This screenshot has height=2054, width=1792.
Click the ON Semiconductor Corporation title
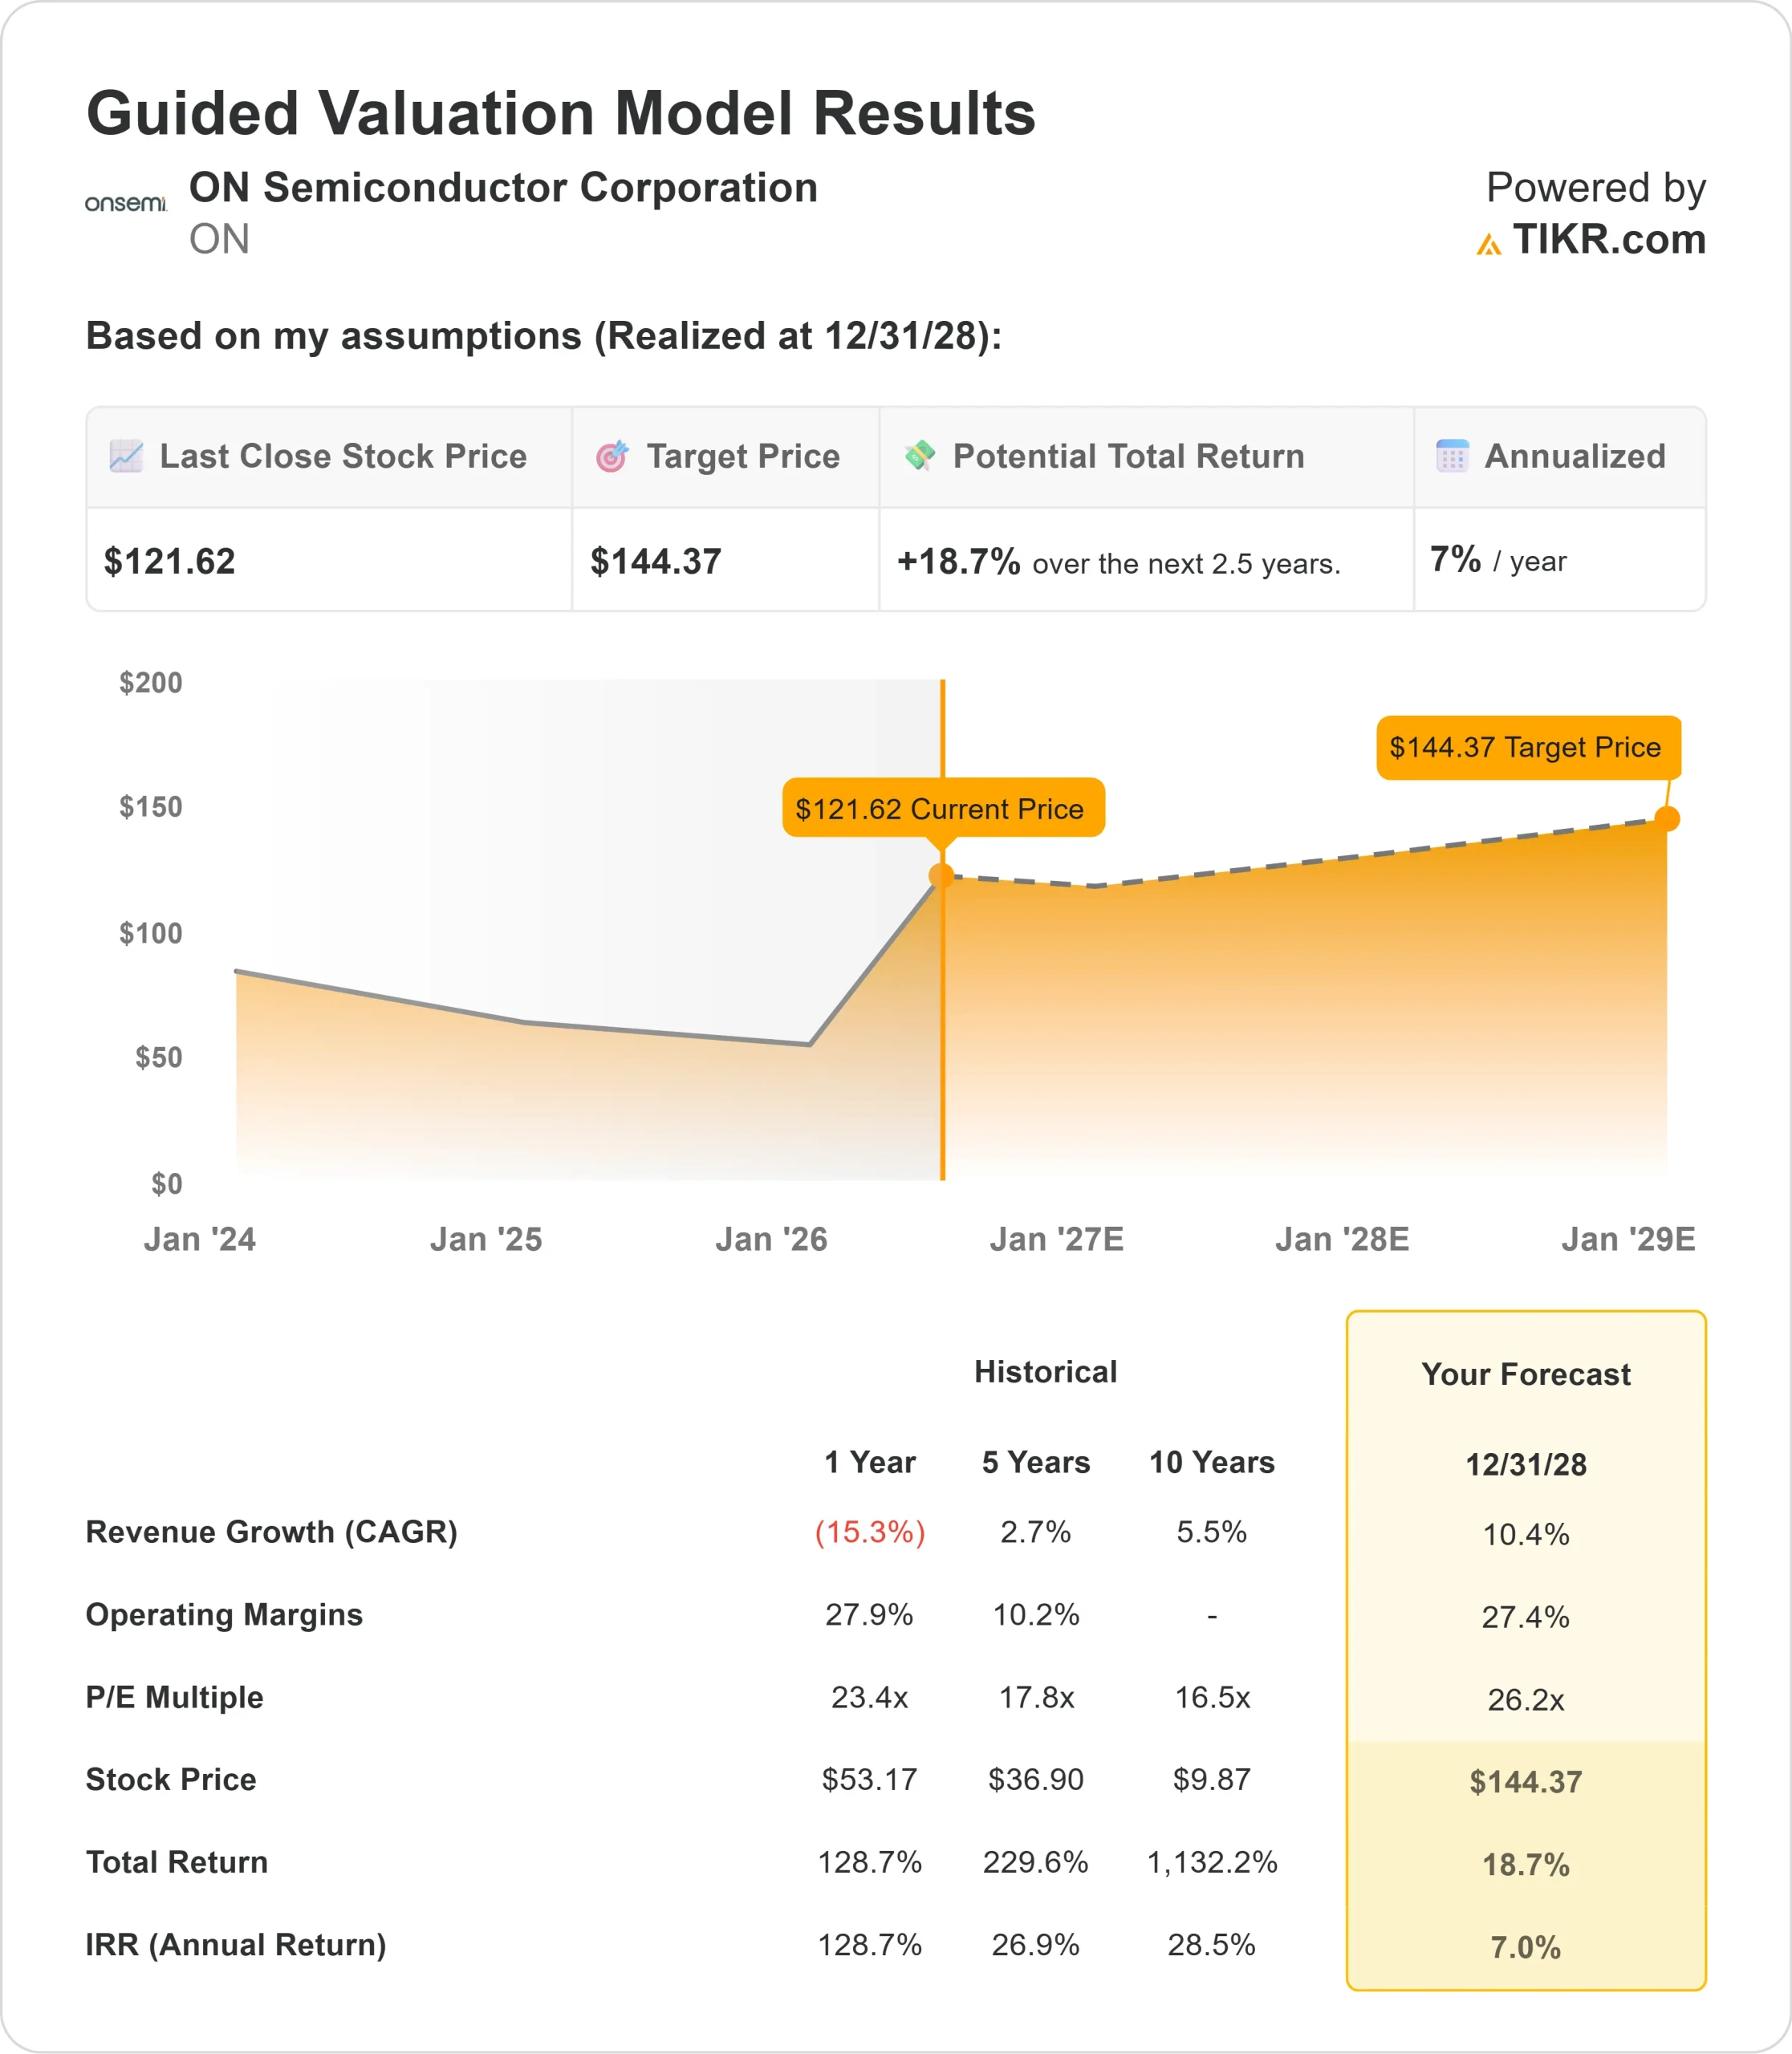pos(504,188)
